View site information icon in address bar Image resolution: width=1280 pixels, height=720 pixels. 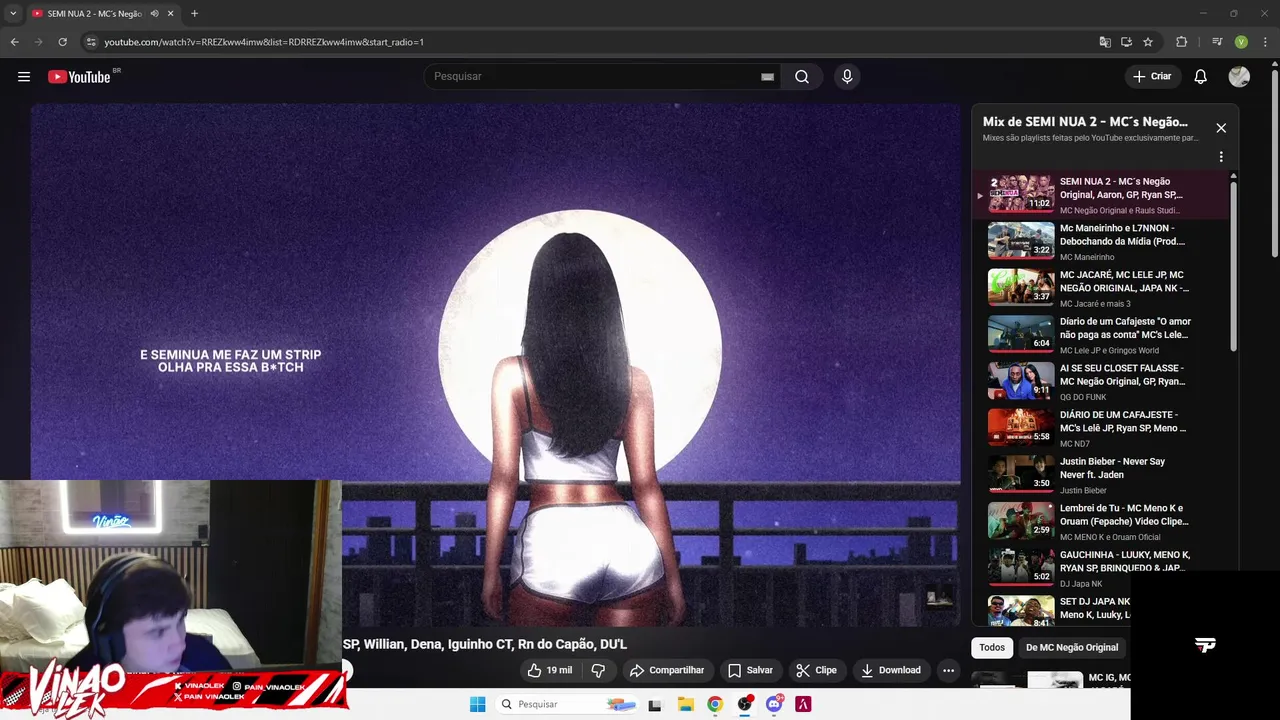(91, 42)
